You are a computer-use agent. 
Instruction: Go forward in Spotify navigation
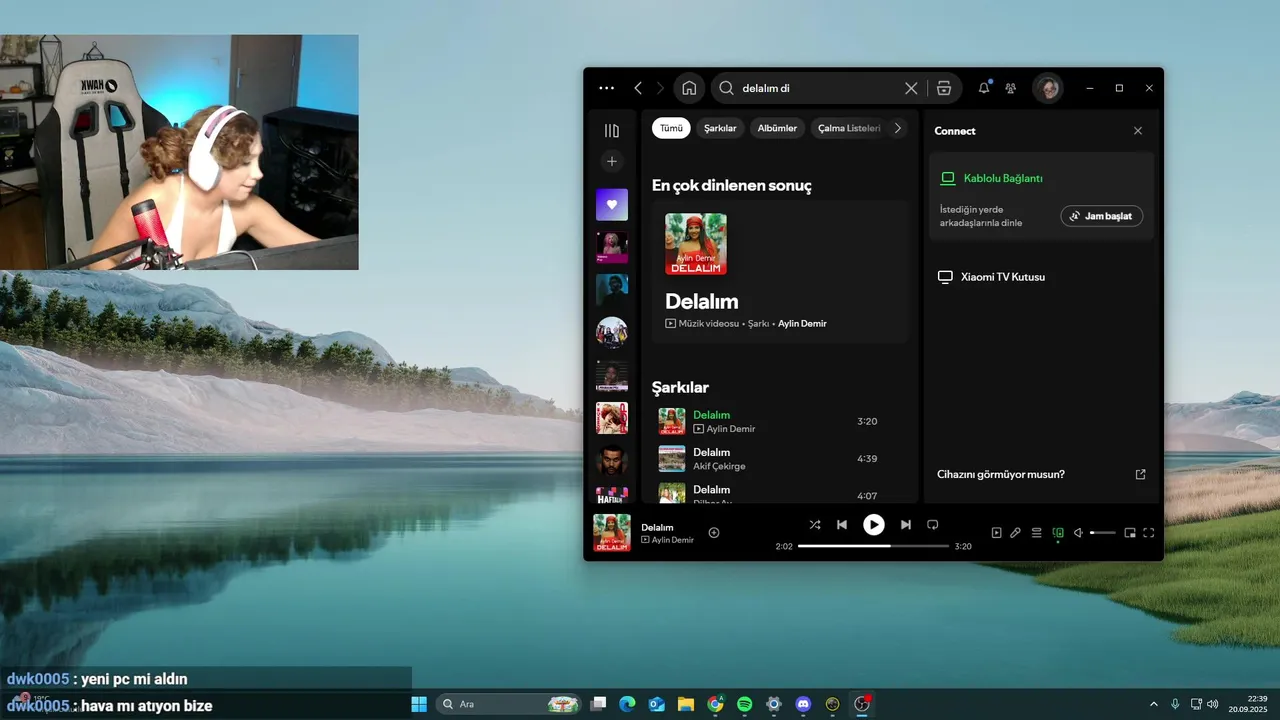660,88
